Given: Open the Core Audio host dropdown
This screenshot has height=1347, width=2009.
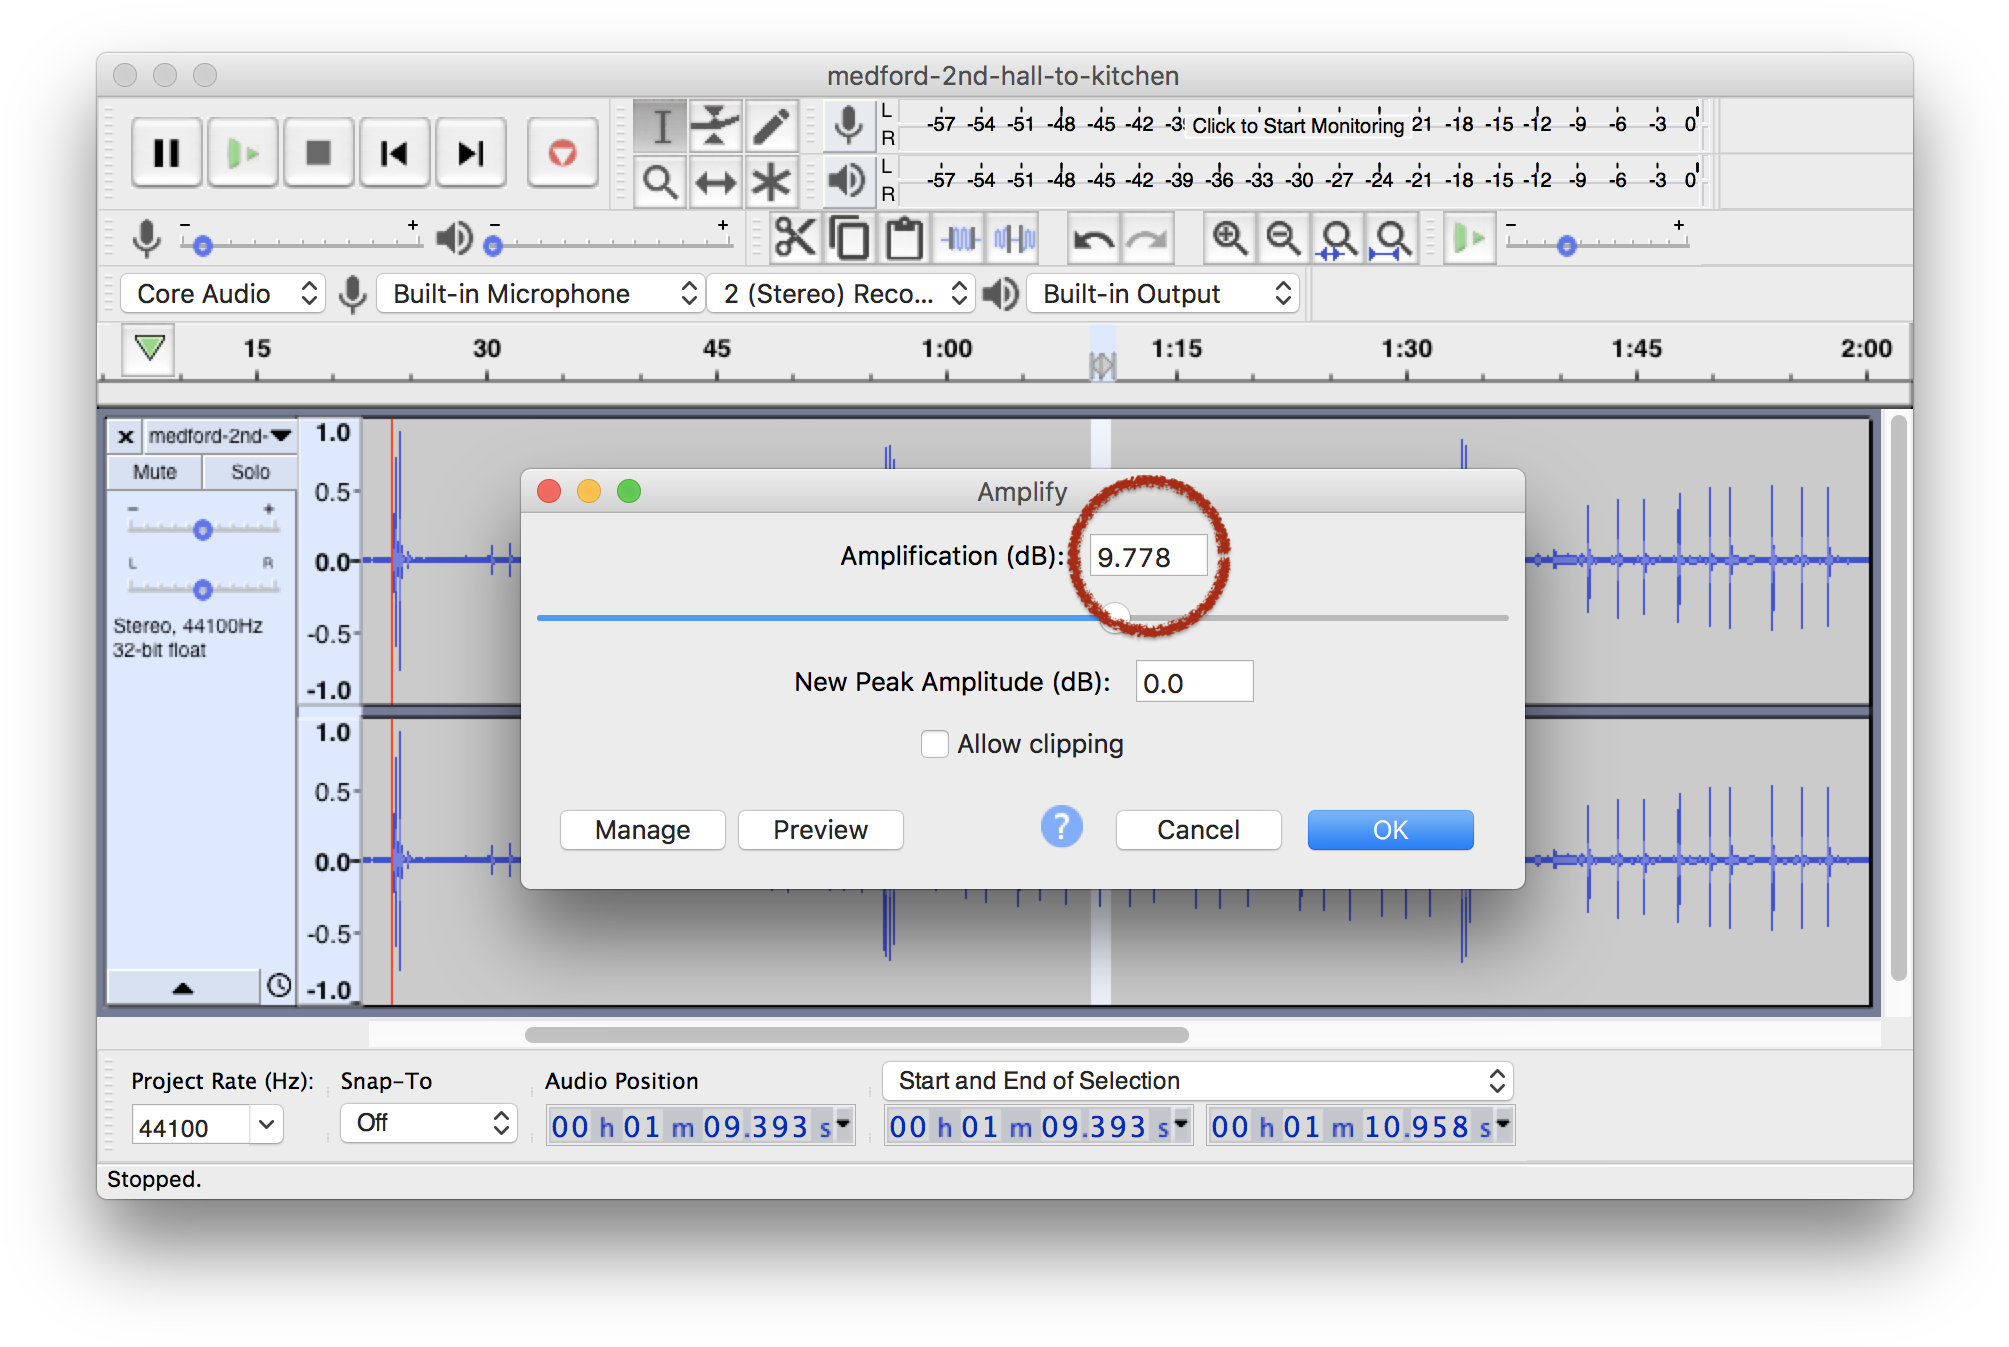Looking at the screenshot, I should pyautogui.click(x=223, y=294).
